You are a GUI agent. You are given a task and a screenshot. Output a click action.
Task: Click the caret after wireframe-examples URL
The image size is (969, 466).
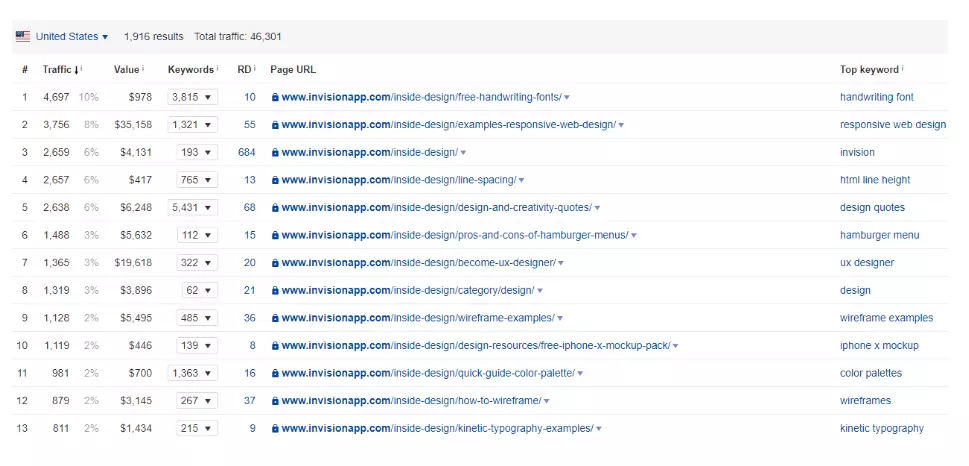560,318
